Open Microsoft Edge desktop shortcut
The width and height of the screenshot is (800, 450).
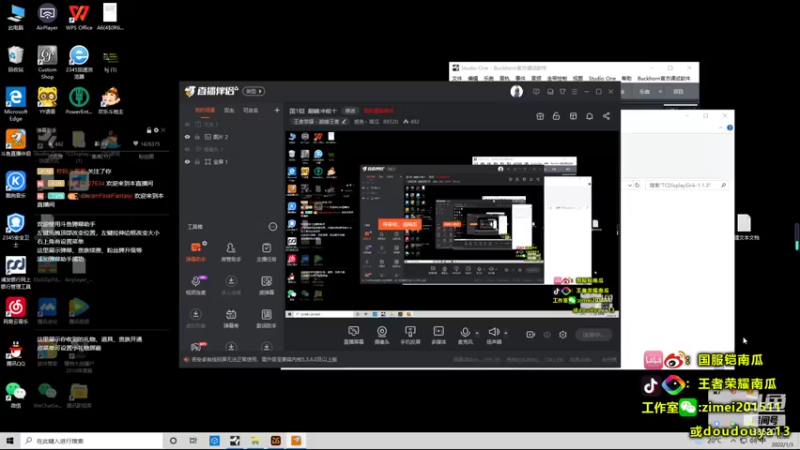15,104
